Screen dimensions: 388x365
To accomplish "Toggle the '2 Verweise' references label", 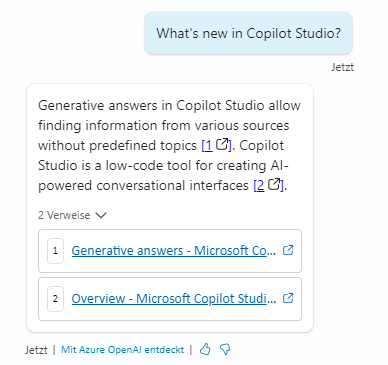I will 64,215.
